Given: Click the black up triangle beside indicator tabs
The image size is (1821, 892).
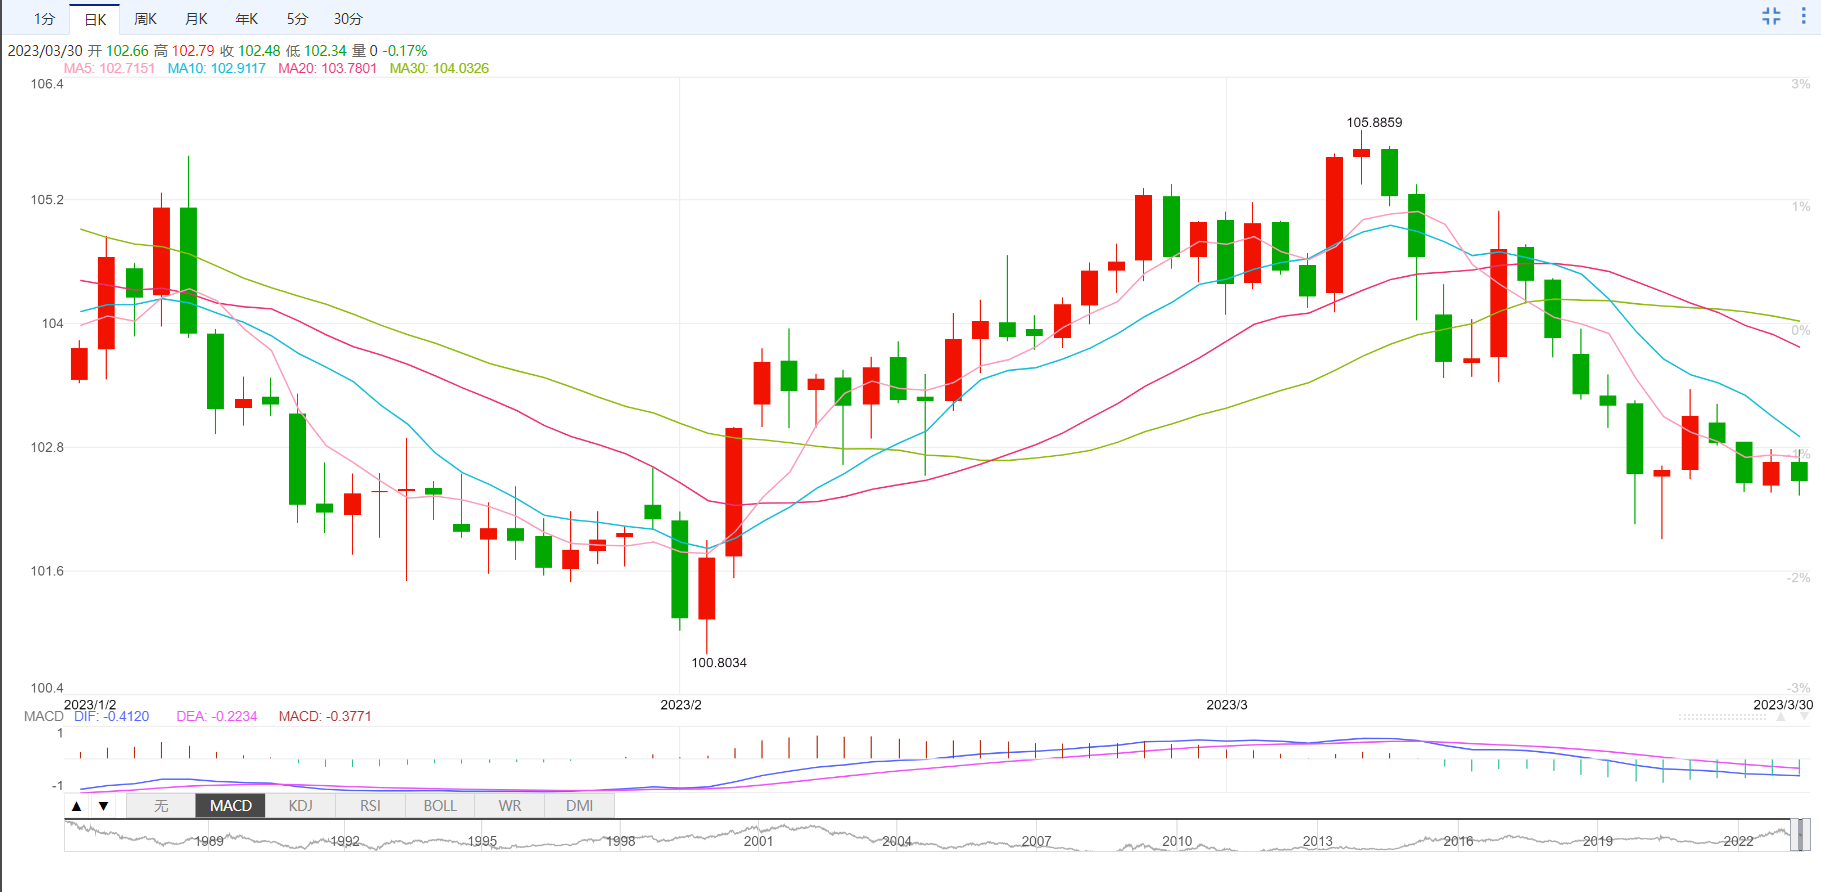Looking at the screenshot, I should (77, 806).
